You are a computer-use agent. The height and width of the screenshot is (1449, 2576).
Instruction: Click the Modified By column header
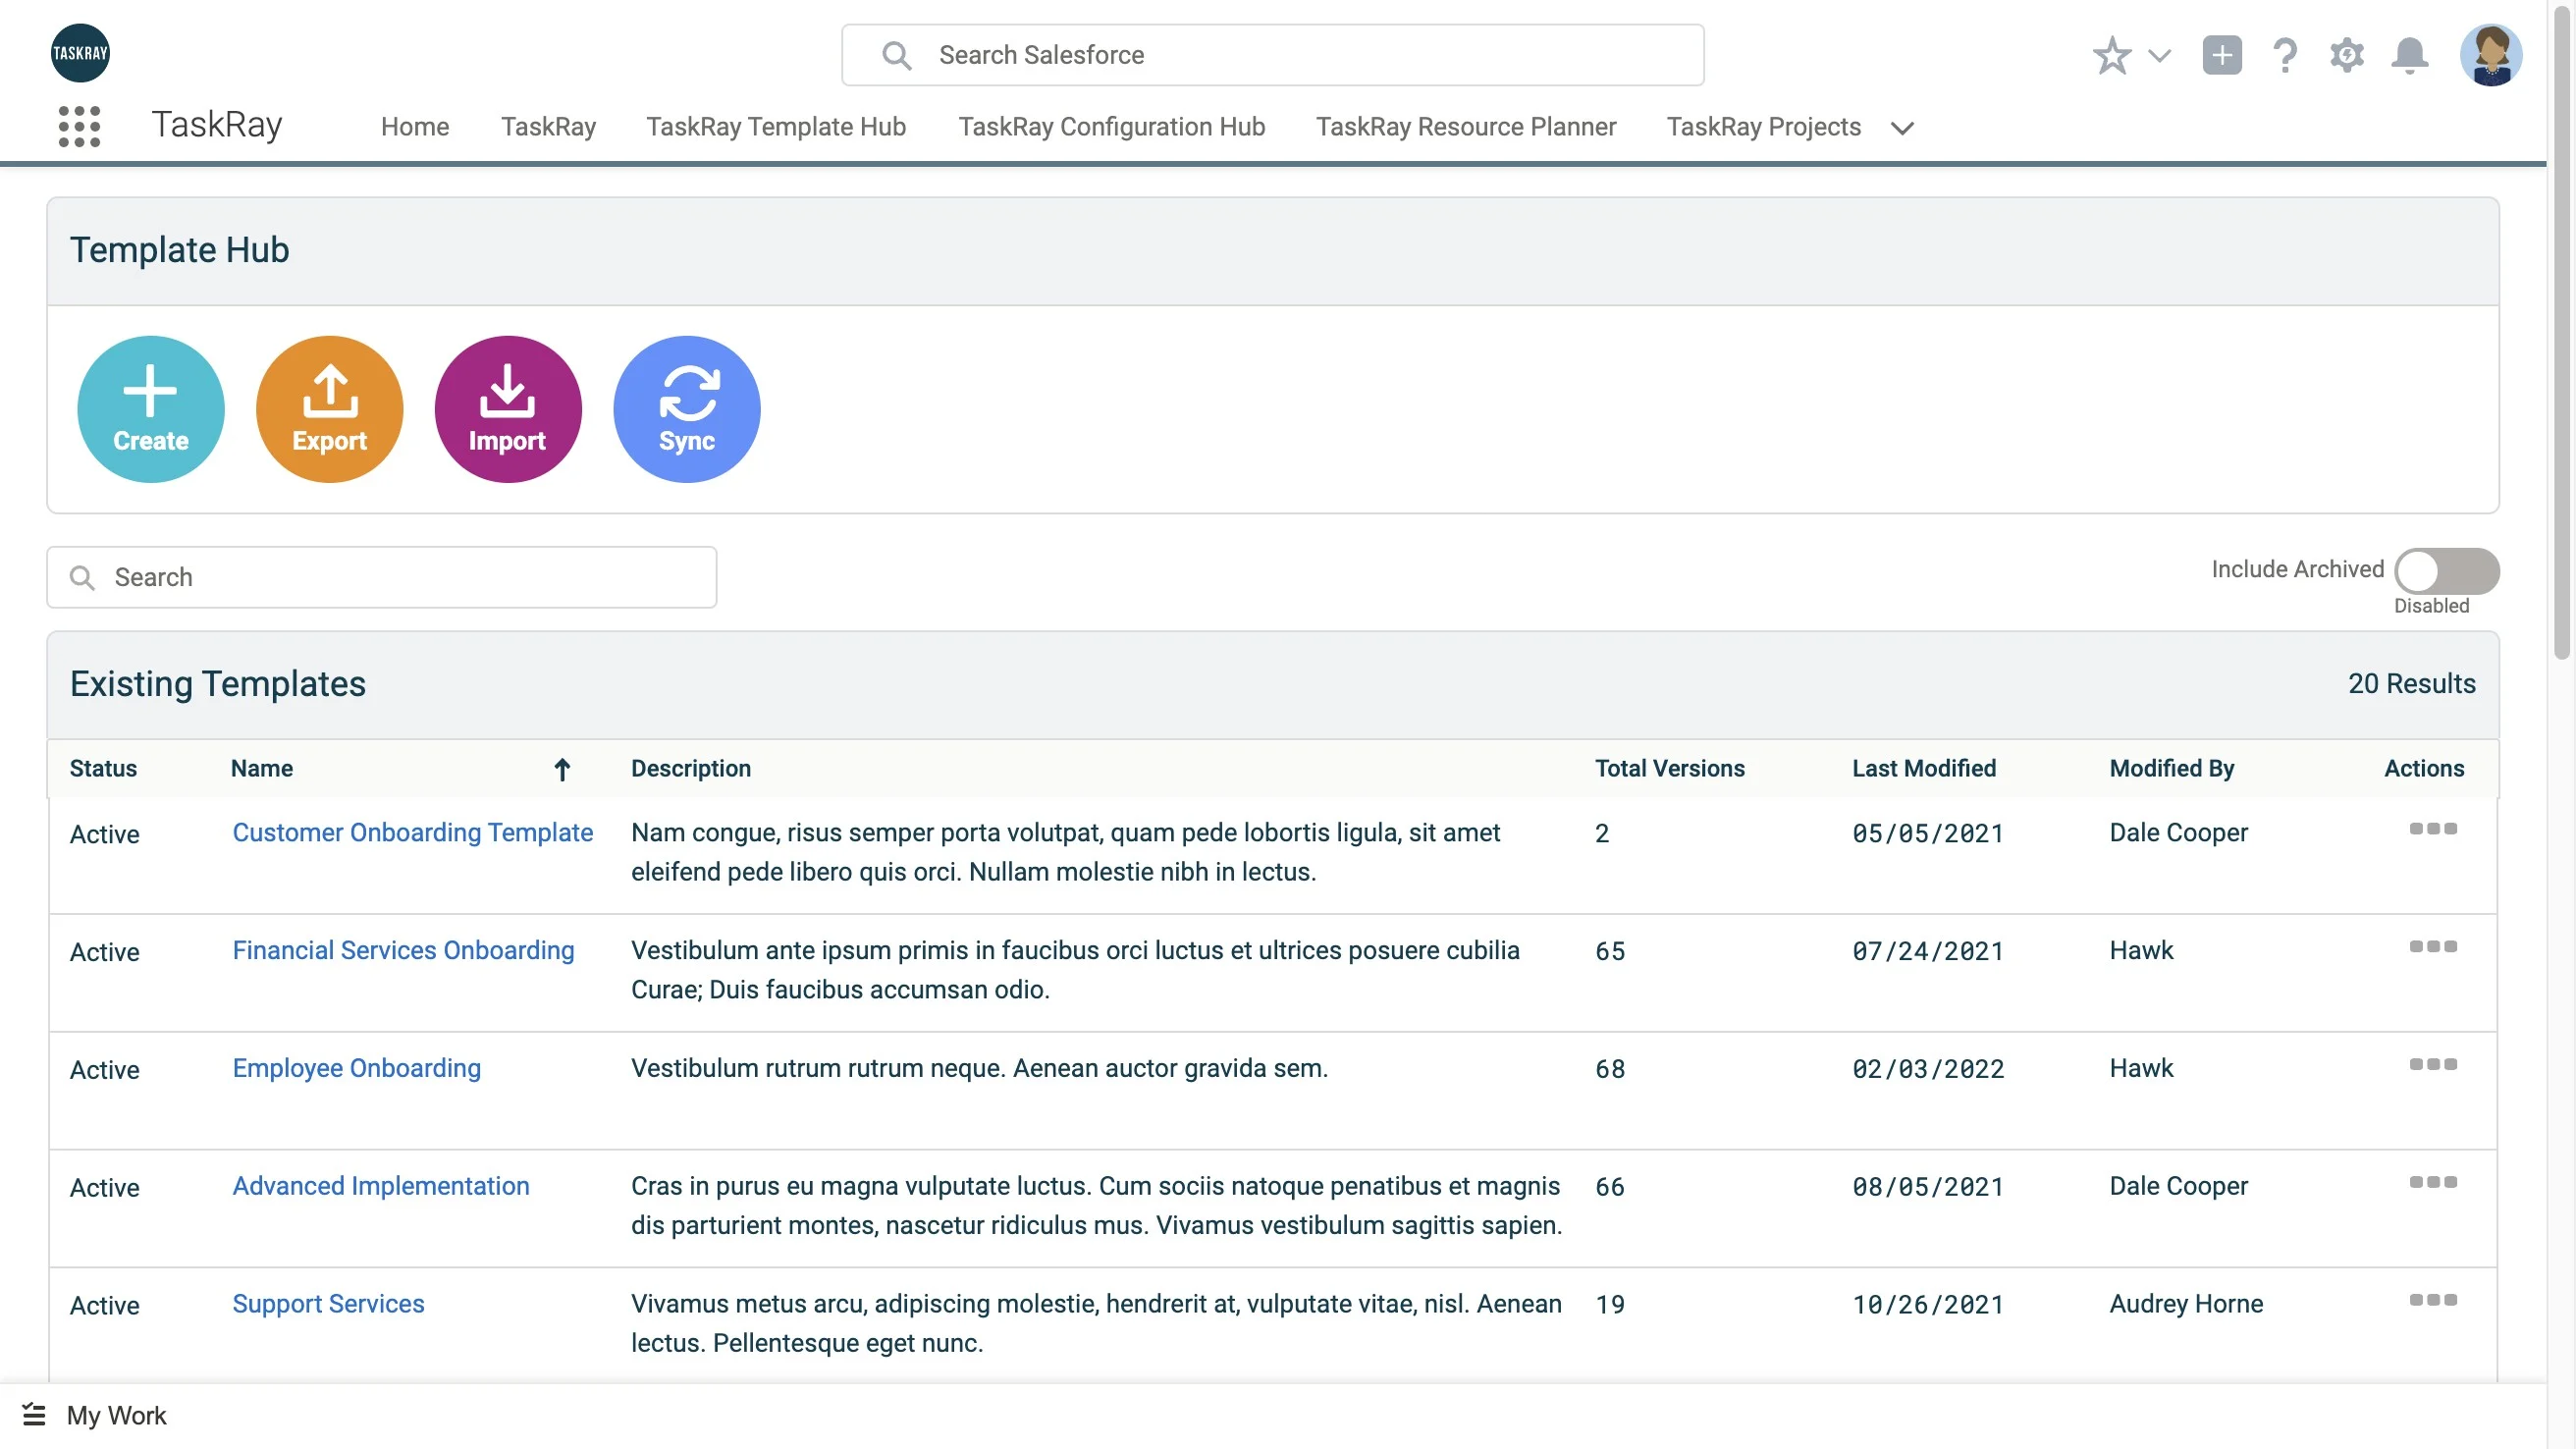click(2171, 768)
